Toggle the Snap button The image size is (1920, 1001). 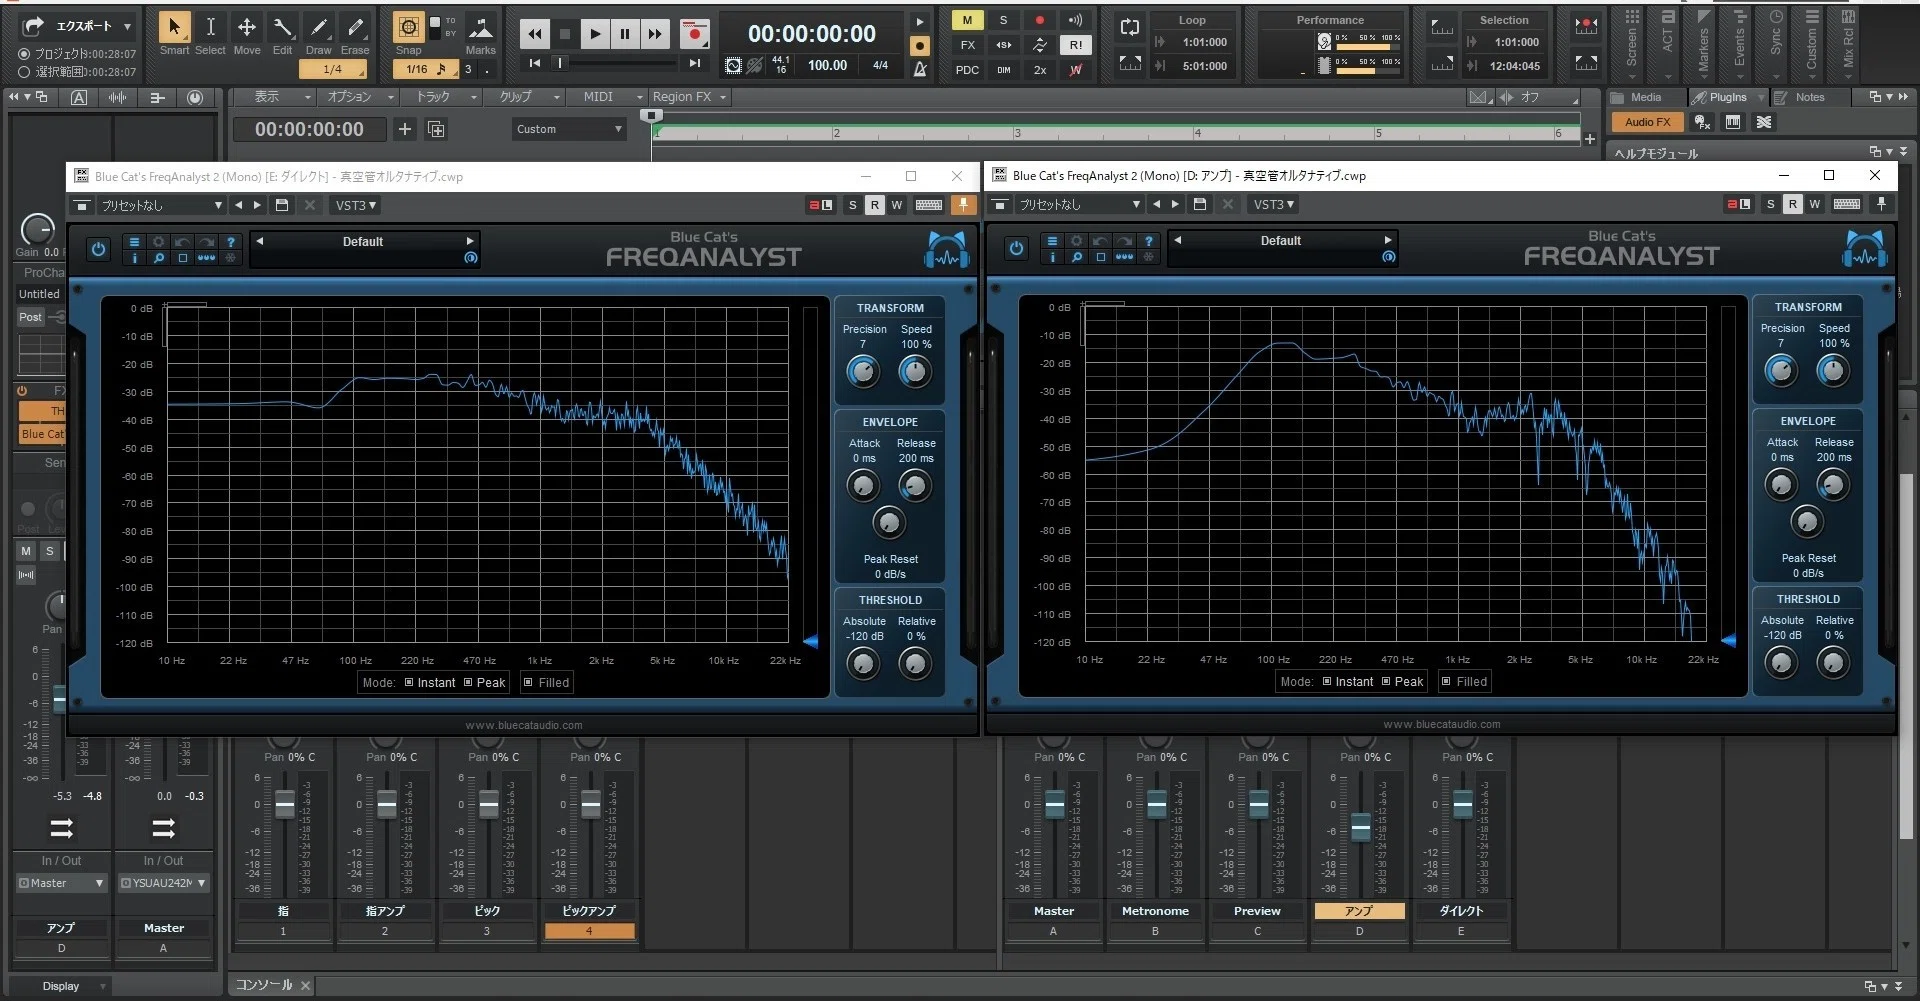pos(408,33)
